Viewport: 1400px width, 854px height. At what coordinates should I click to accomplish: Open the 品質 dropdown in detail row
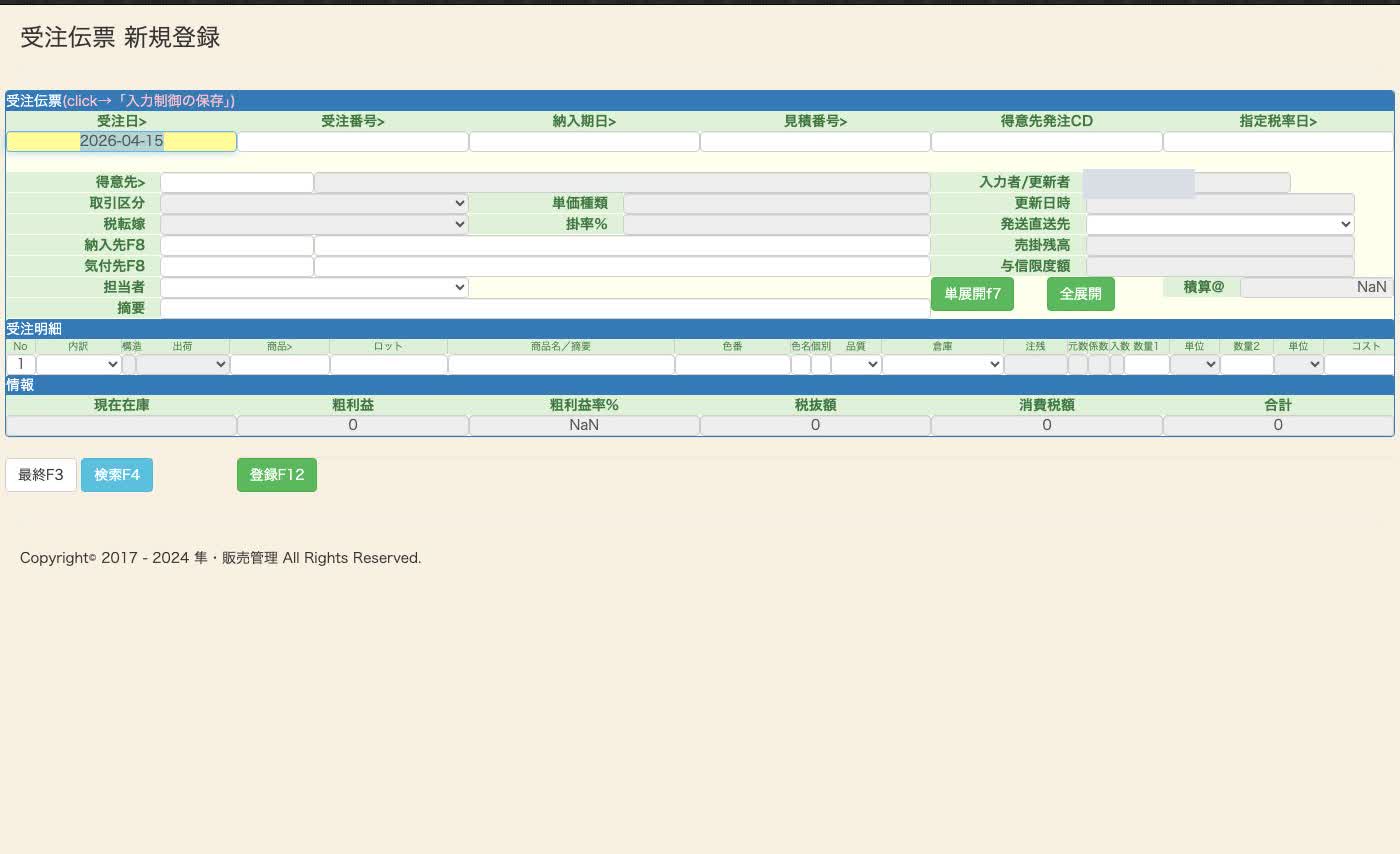(856, 365)
